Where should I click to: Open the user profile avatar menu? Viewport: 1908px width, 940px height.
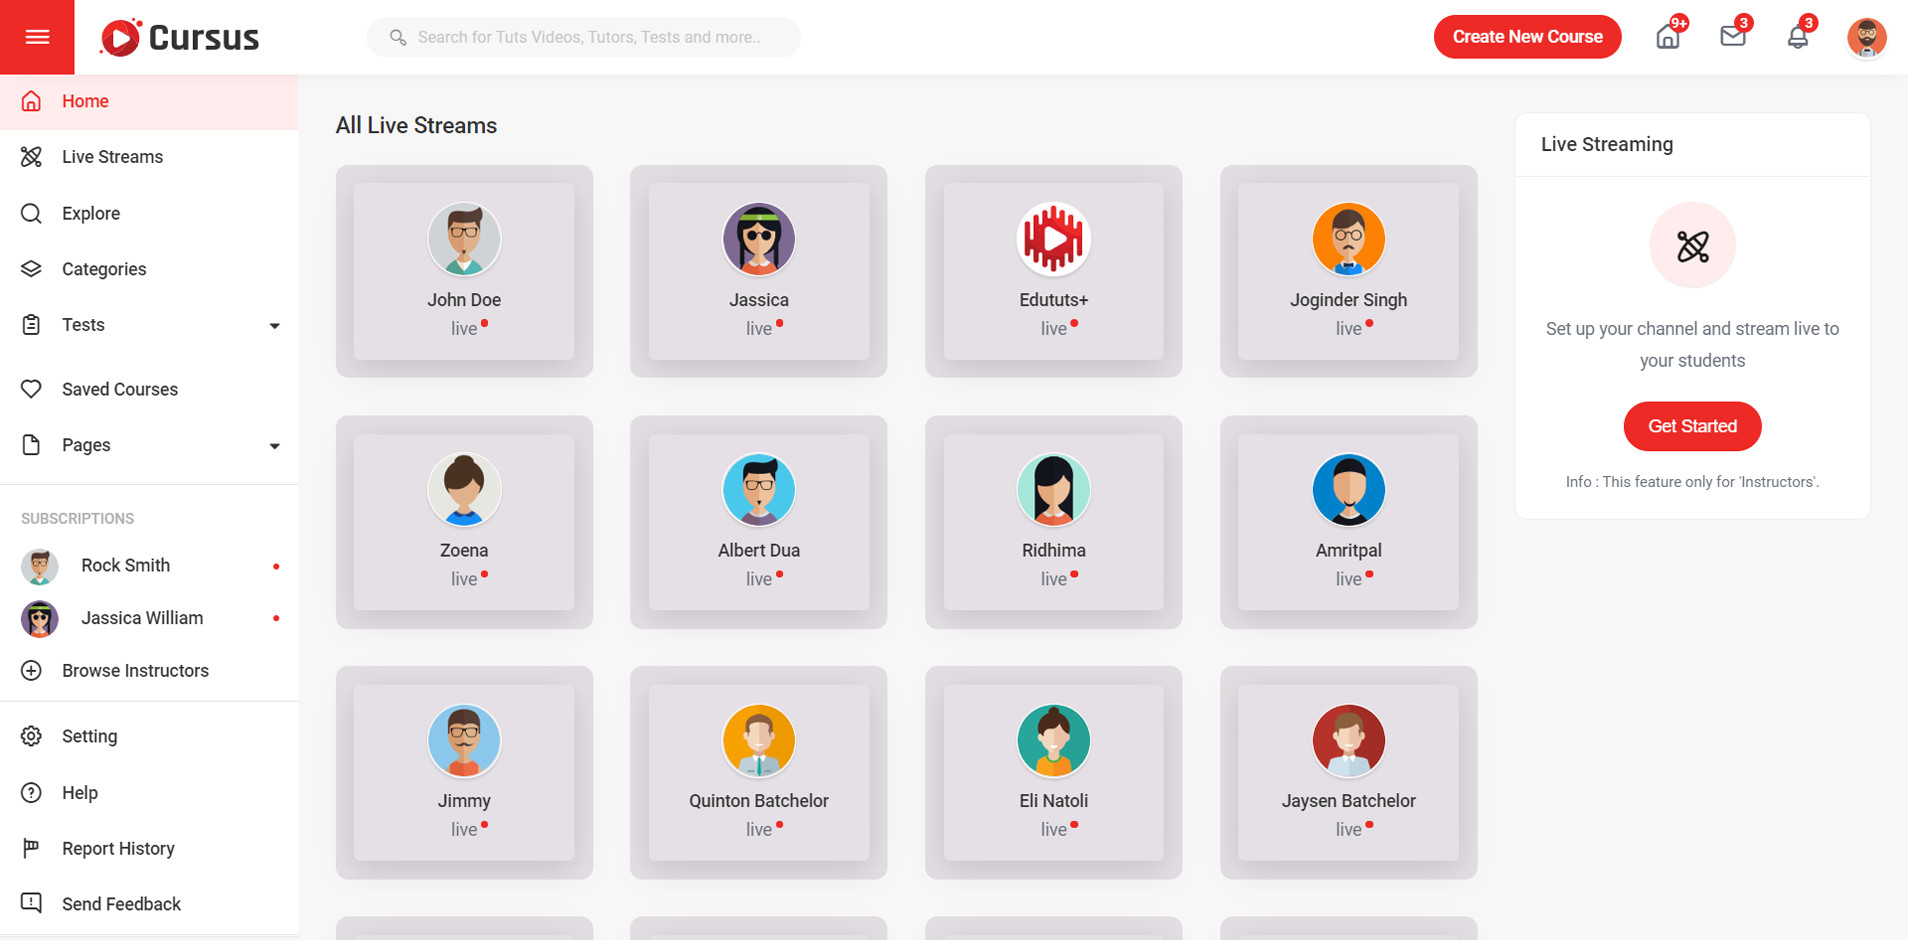[x=1865, y=38]
